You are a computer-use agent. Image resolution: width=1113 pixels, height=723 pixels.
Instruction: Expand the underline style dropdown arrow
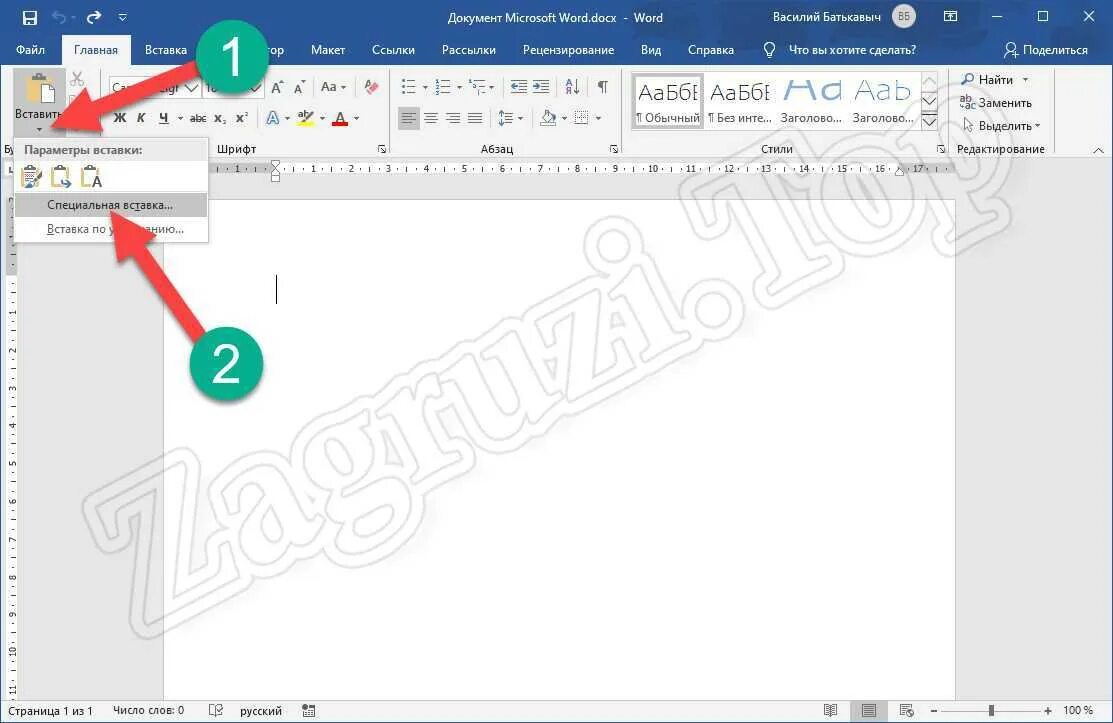[180, 118]
